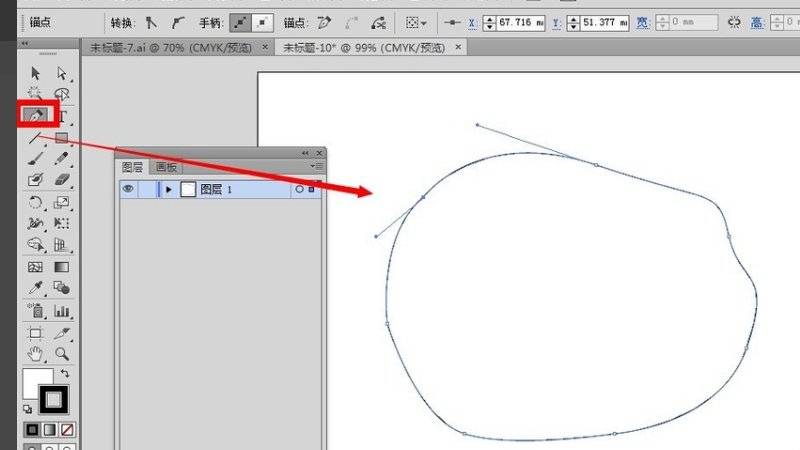Select the Zoom magnifier tool
Viewport: 800px width, 450px height.
pos(62,354)
